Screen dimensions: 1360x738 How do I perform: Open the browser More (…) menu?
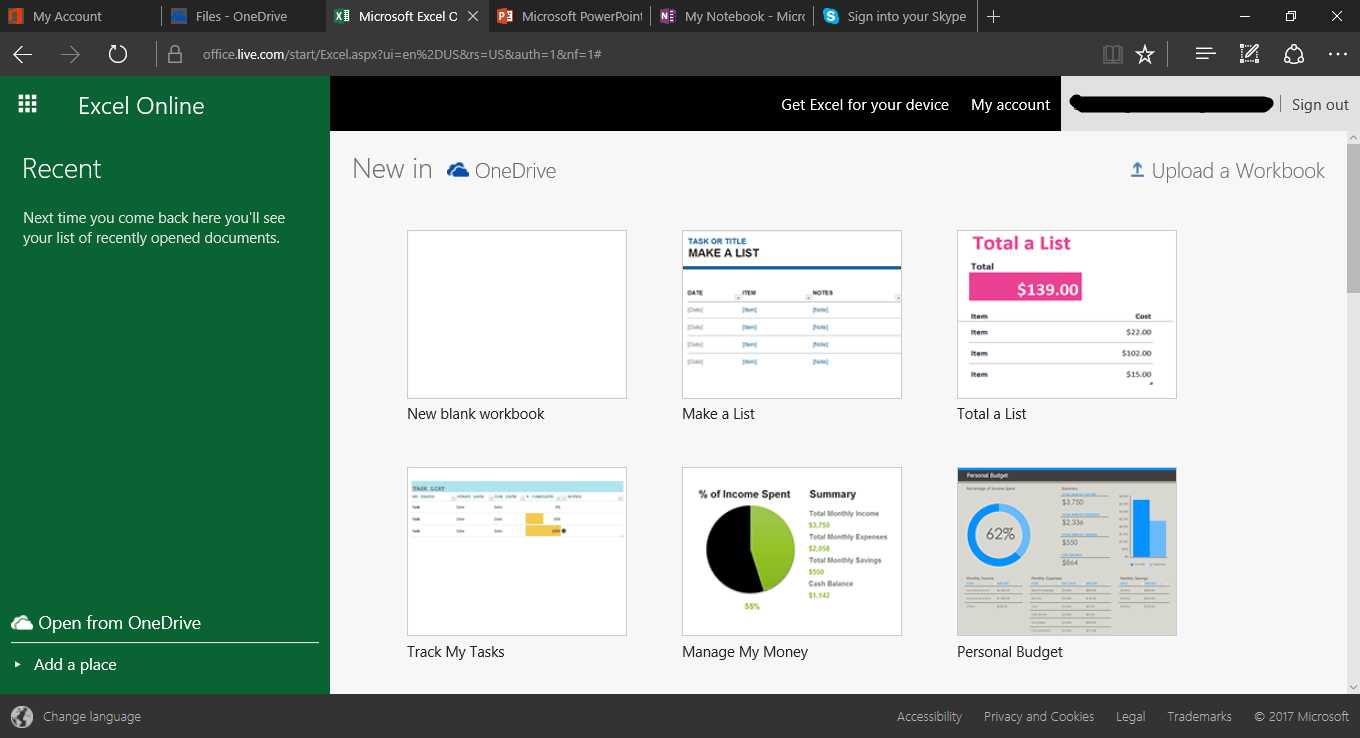1338,54
